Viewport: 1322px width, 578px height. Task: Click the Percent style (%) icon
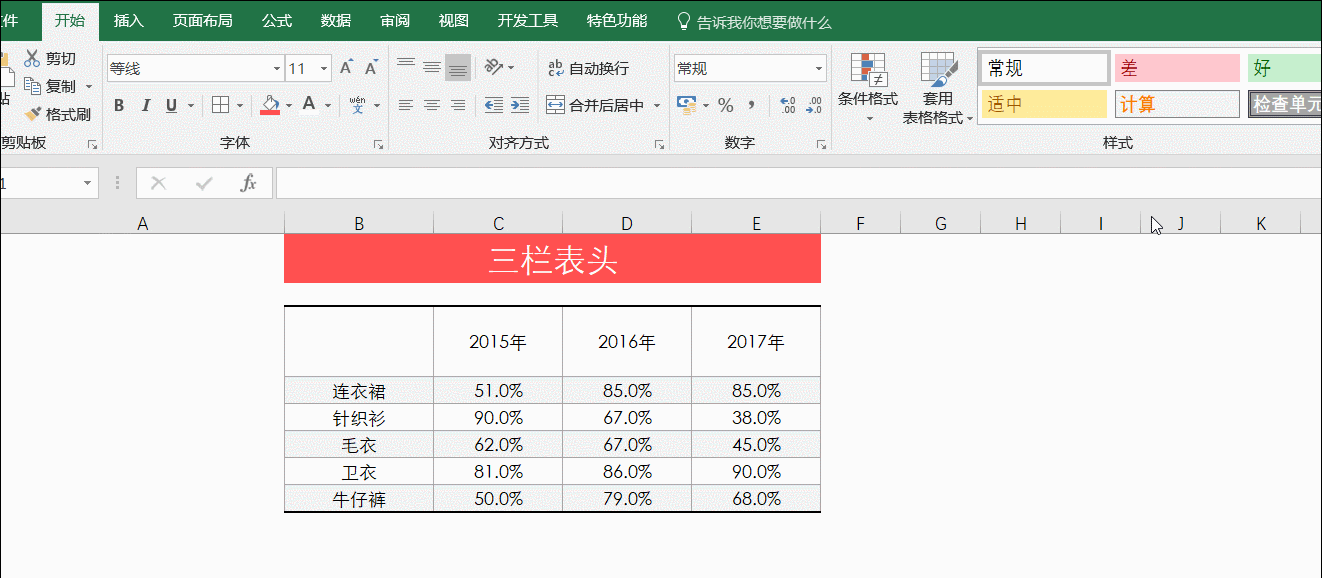coord(726,104)
